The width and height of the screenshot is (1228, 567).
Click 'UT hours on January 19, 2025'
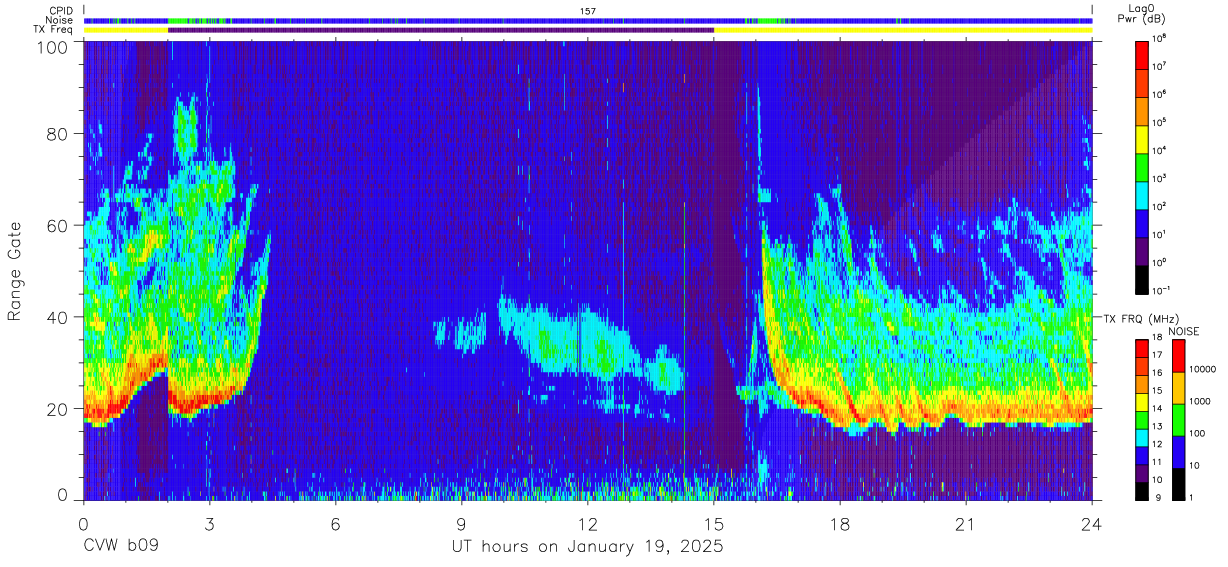pos(587,547)
